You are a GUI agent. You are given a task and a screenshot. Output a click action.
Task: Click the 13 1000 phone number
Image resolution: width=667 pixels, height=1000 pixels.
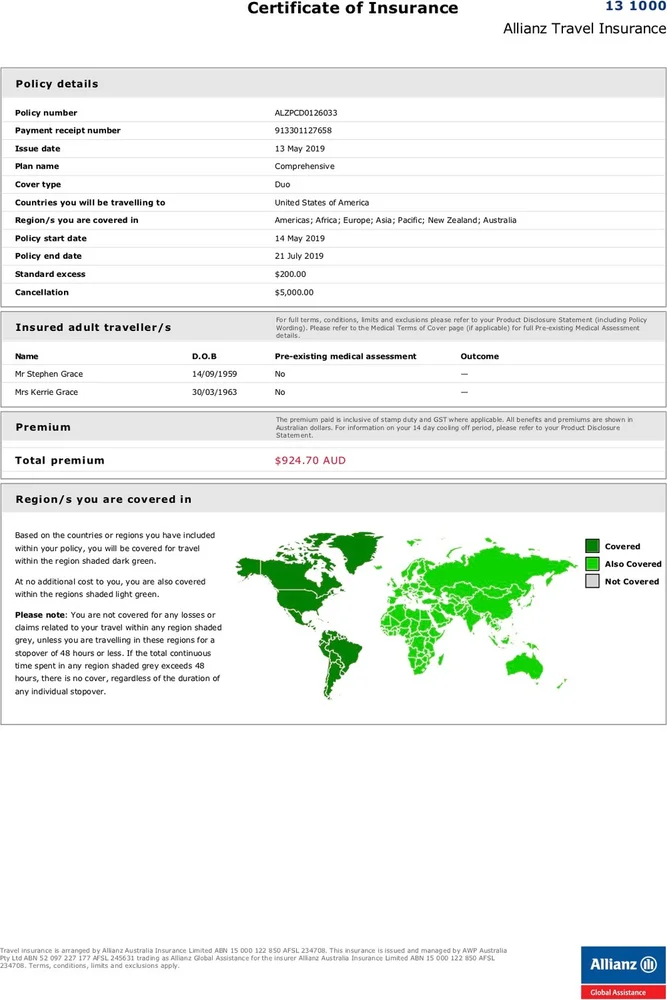coord(635,7)
